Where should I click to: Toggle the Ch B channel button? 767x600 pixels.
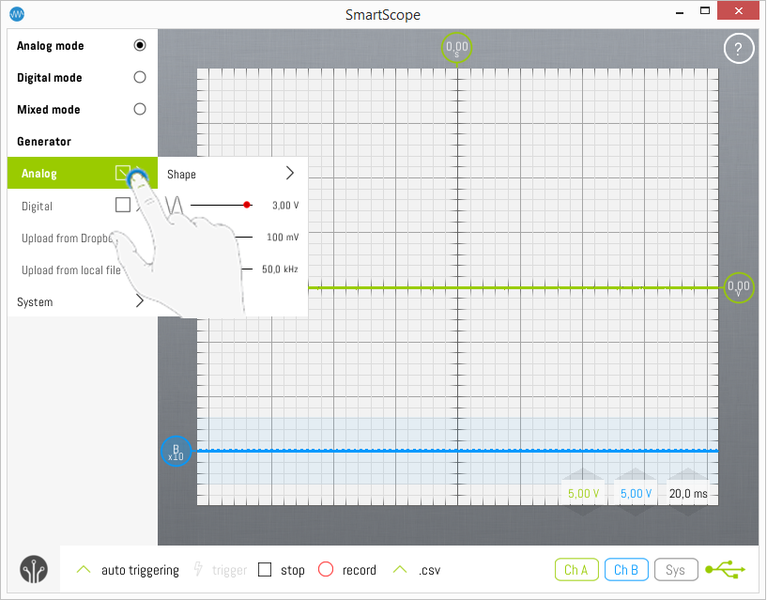(x=626, y=570)
